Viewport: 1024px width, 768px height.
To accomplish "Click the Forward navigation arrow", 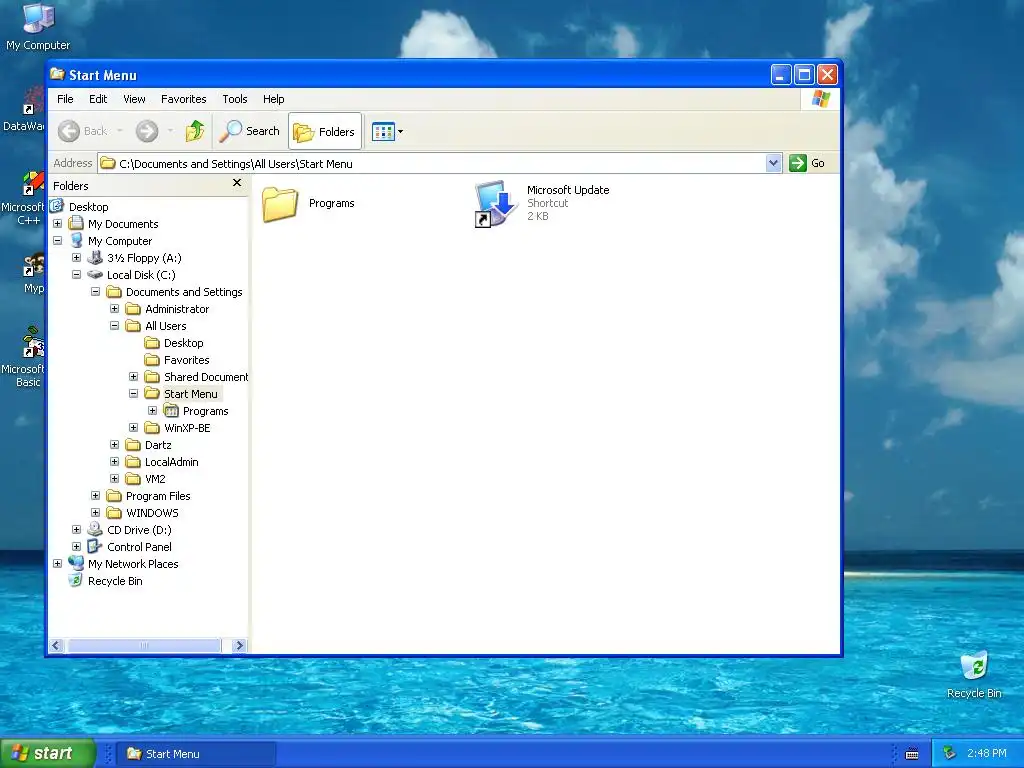I will point(147,131).
